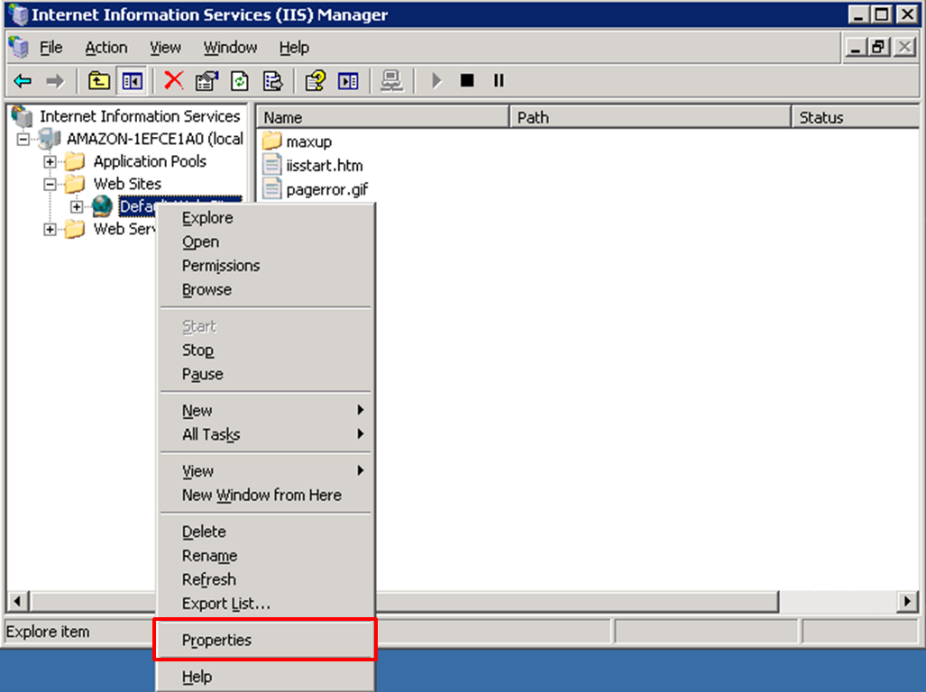
Task: Click the Refresh toolbar icon
Action: 240,80
